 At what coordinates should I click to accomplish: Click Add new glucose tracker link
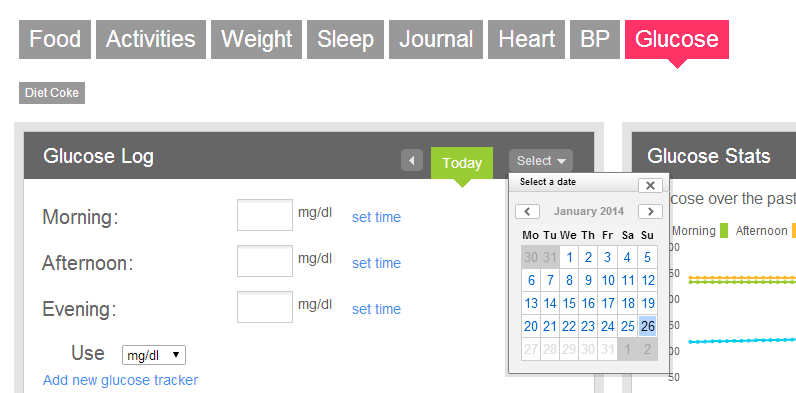point(120,380)
